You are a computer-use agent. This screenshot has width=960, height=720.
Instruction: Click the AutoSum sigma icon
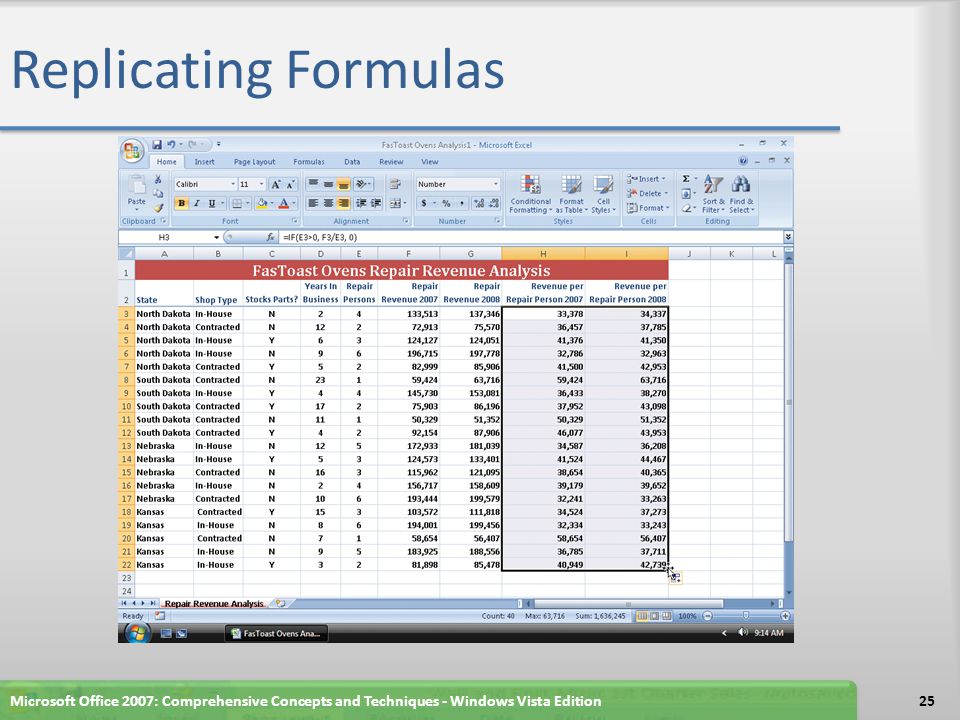pos(686,179)
